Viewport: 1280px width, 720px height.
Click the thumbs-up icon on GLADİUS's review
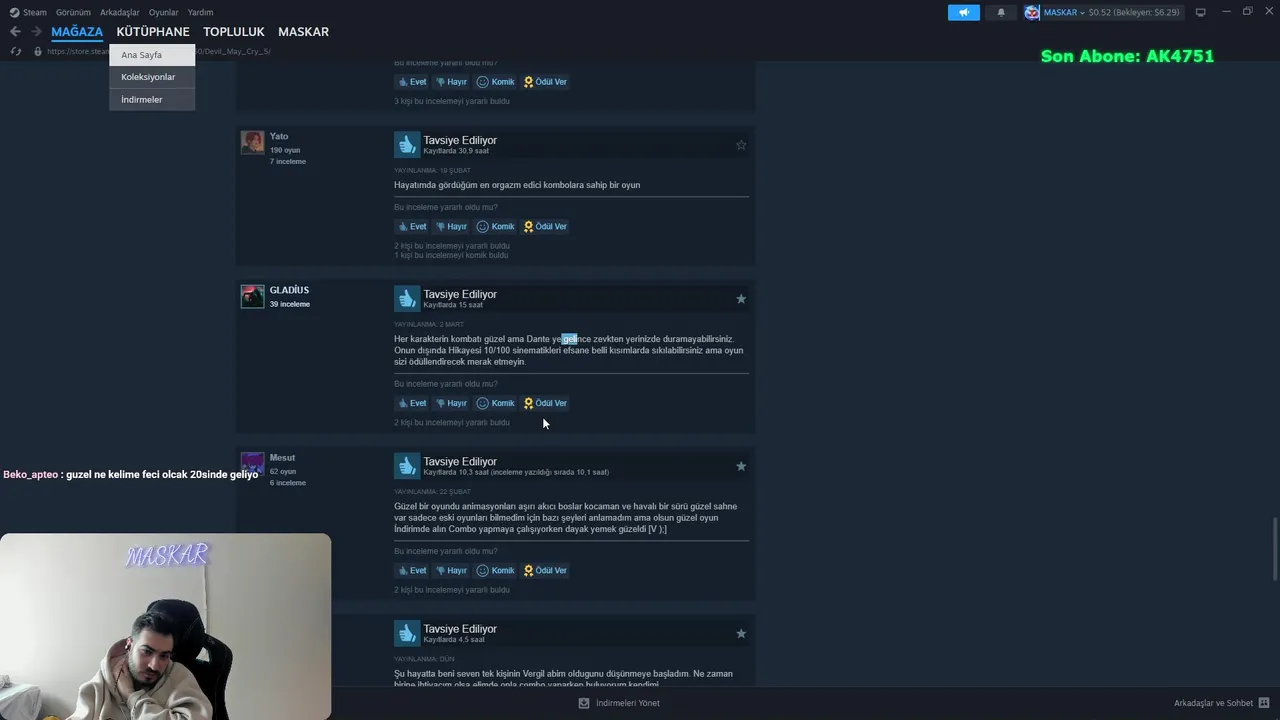[x=407, y=299]
